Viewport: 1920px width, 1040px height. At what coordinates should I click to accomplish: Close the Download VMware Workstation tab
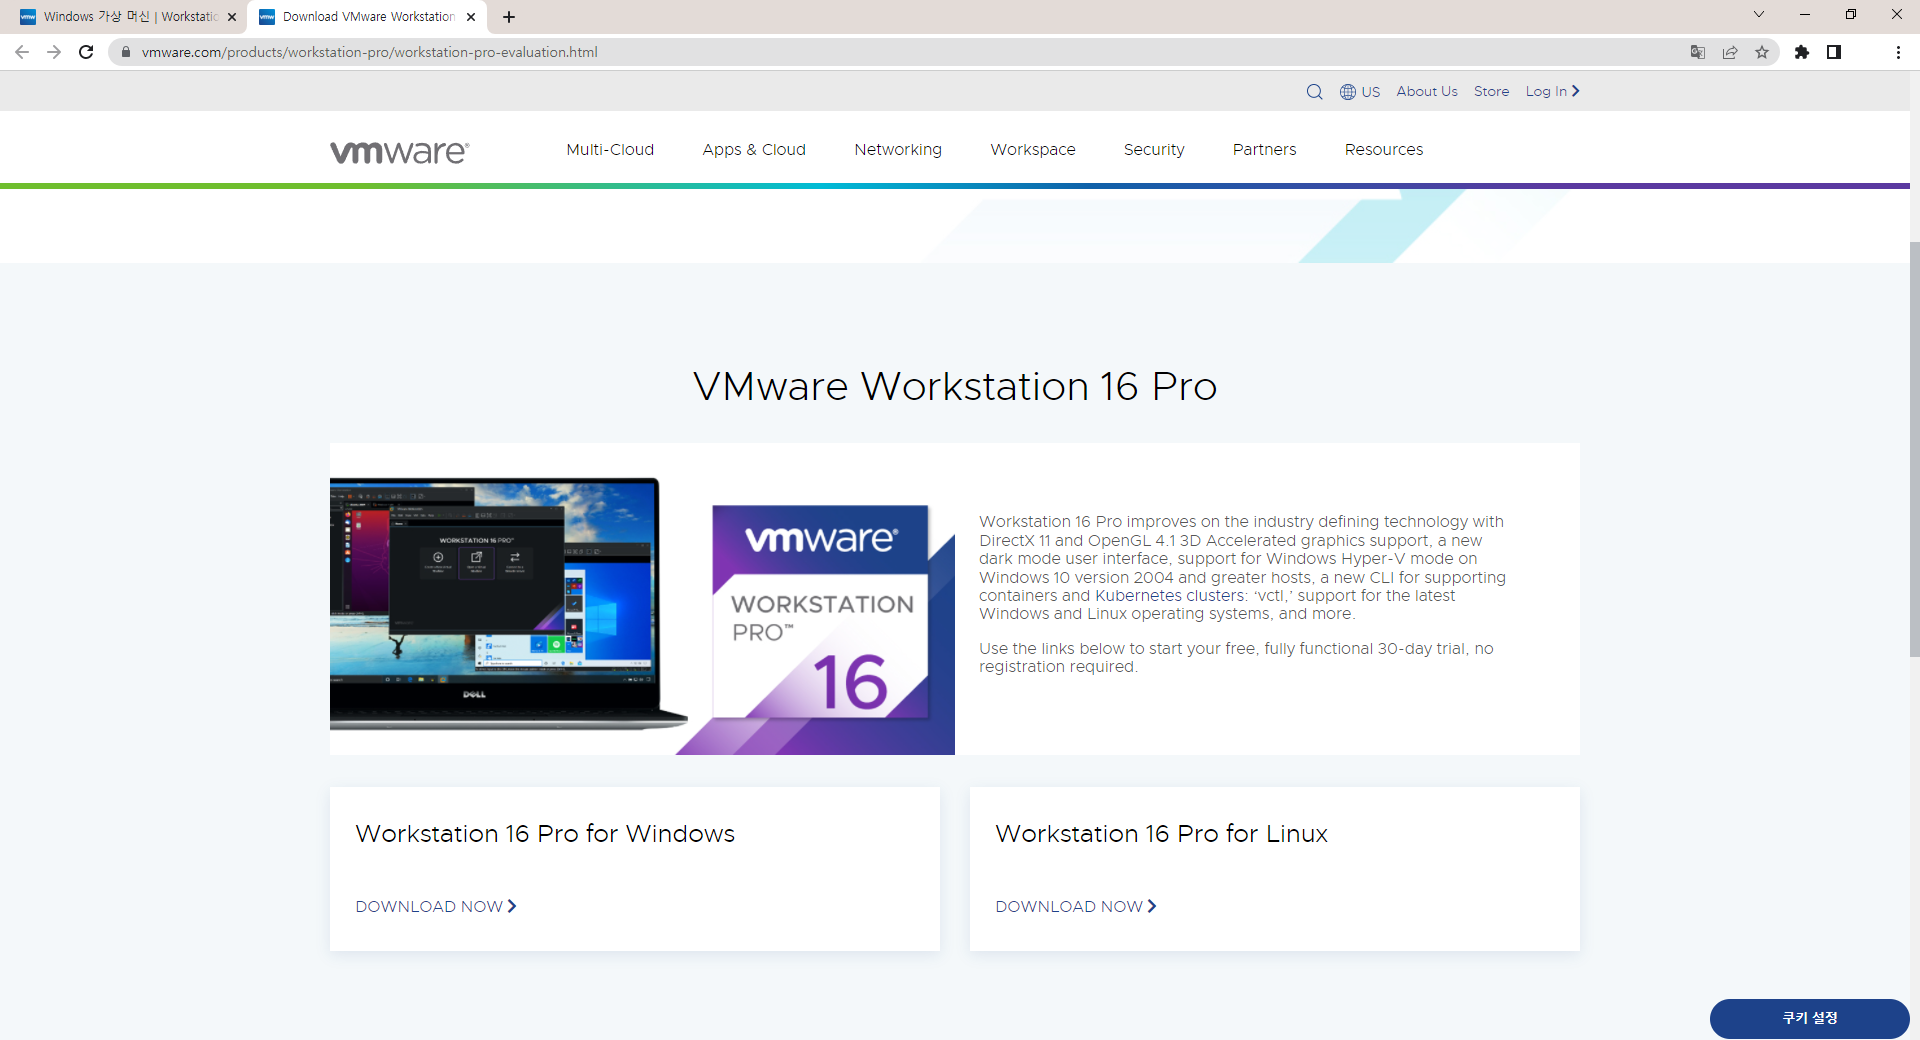(x=471, y=17)
